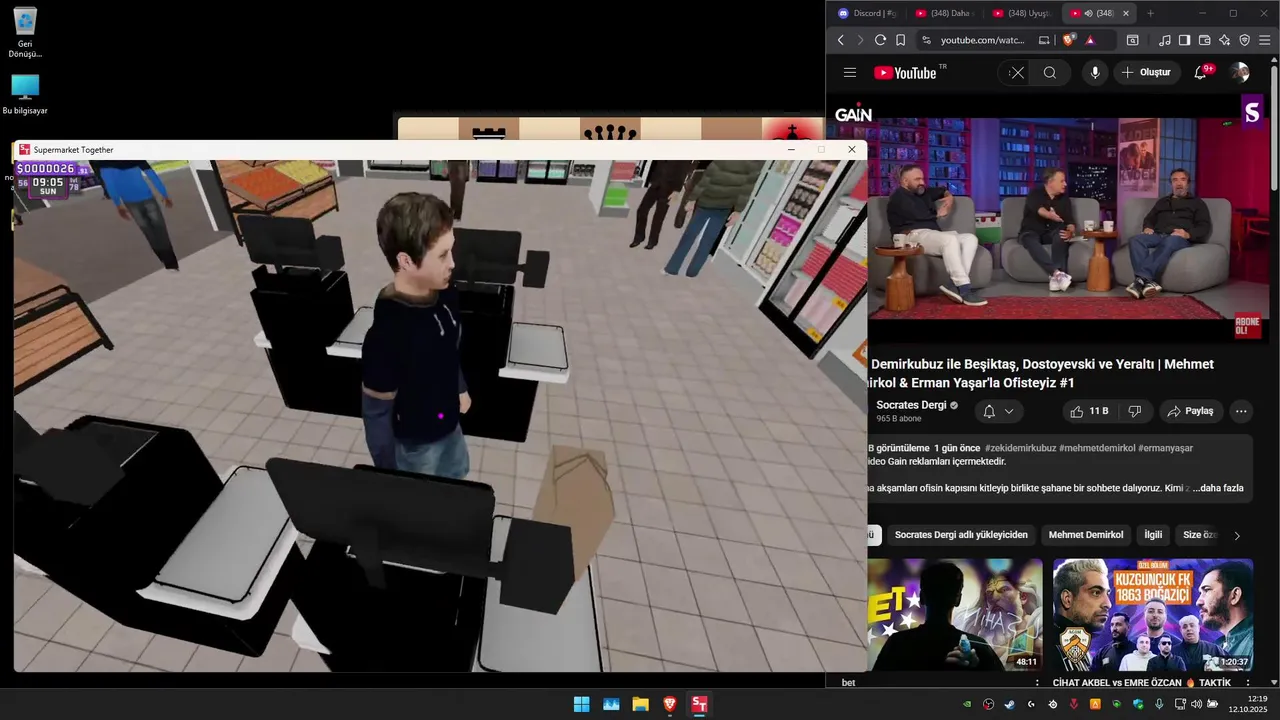Click the YouTube video player
Viewport: 1280px width, 720px height.
pos(1069,220)
